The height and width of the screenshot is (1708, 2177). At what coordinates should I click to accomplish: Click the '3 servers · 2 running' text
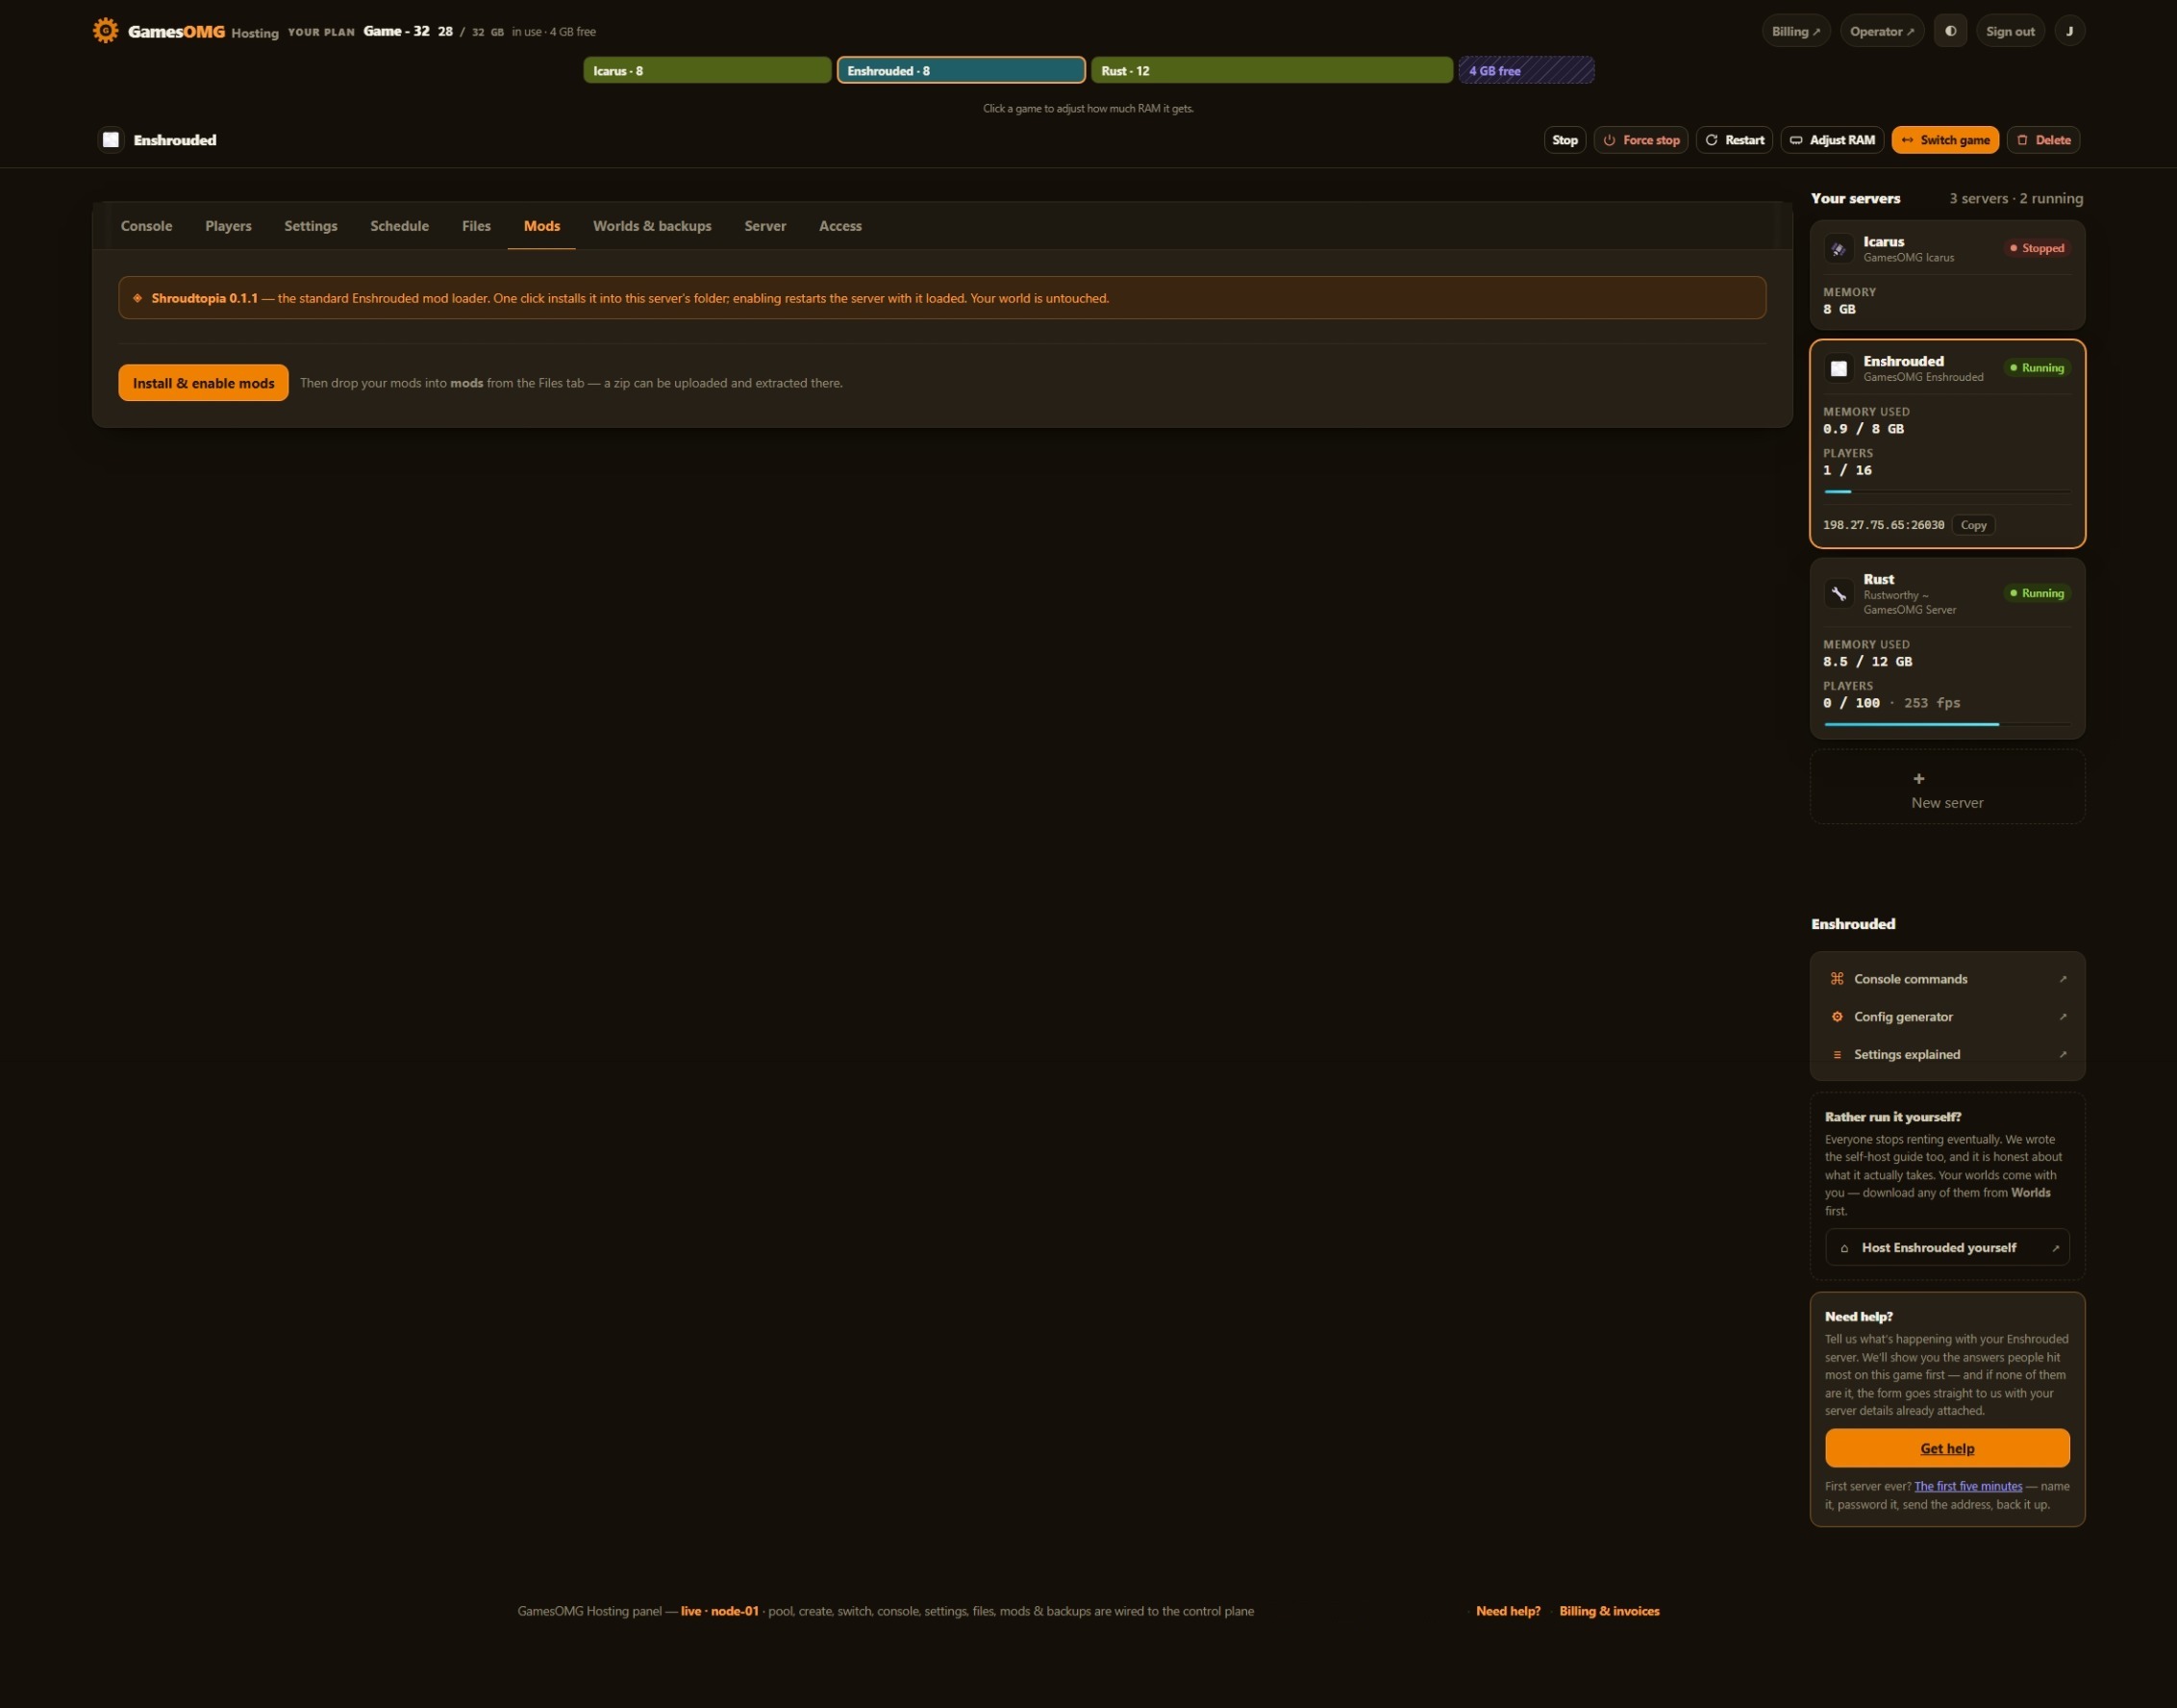[2016, 198]
